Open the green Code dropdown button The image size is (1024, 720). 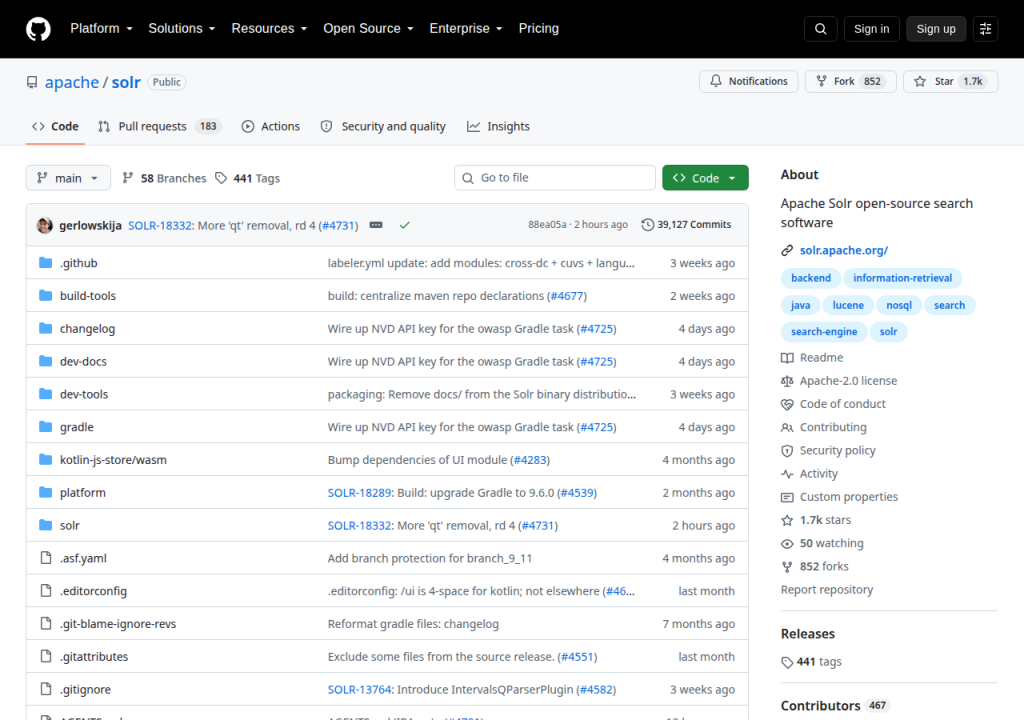(705, 178)
